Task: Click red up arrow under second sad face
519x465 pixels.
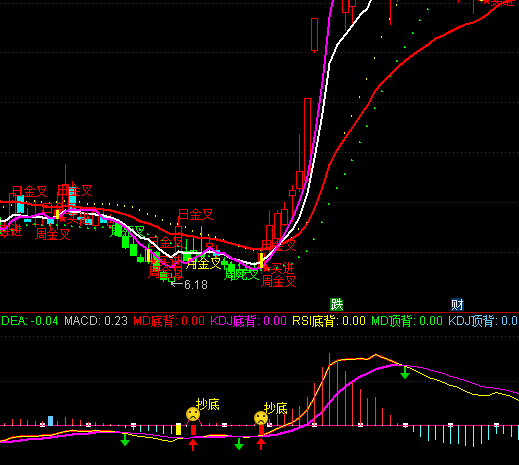Action: pyautogui.click(x=261, y=444)
